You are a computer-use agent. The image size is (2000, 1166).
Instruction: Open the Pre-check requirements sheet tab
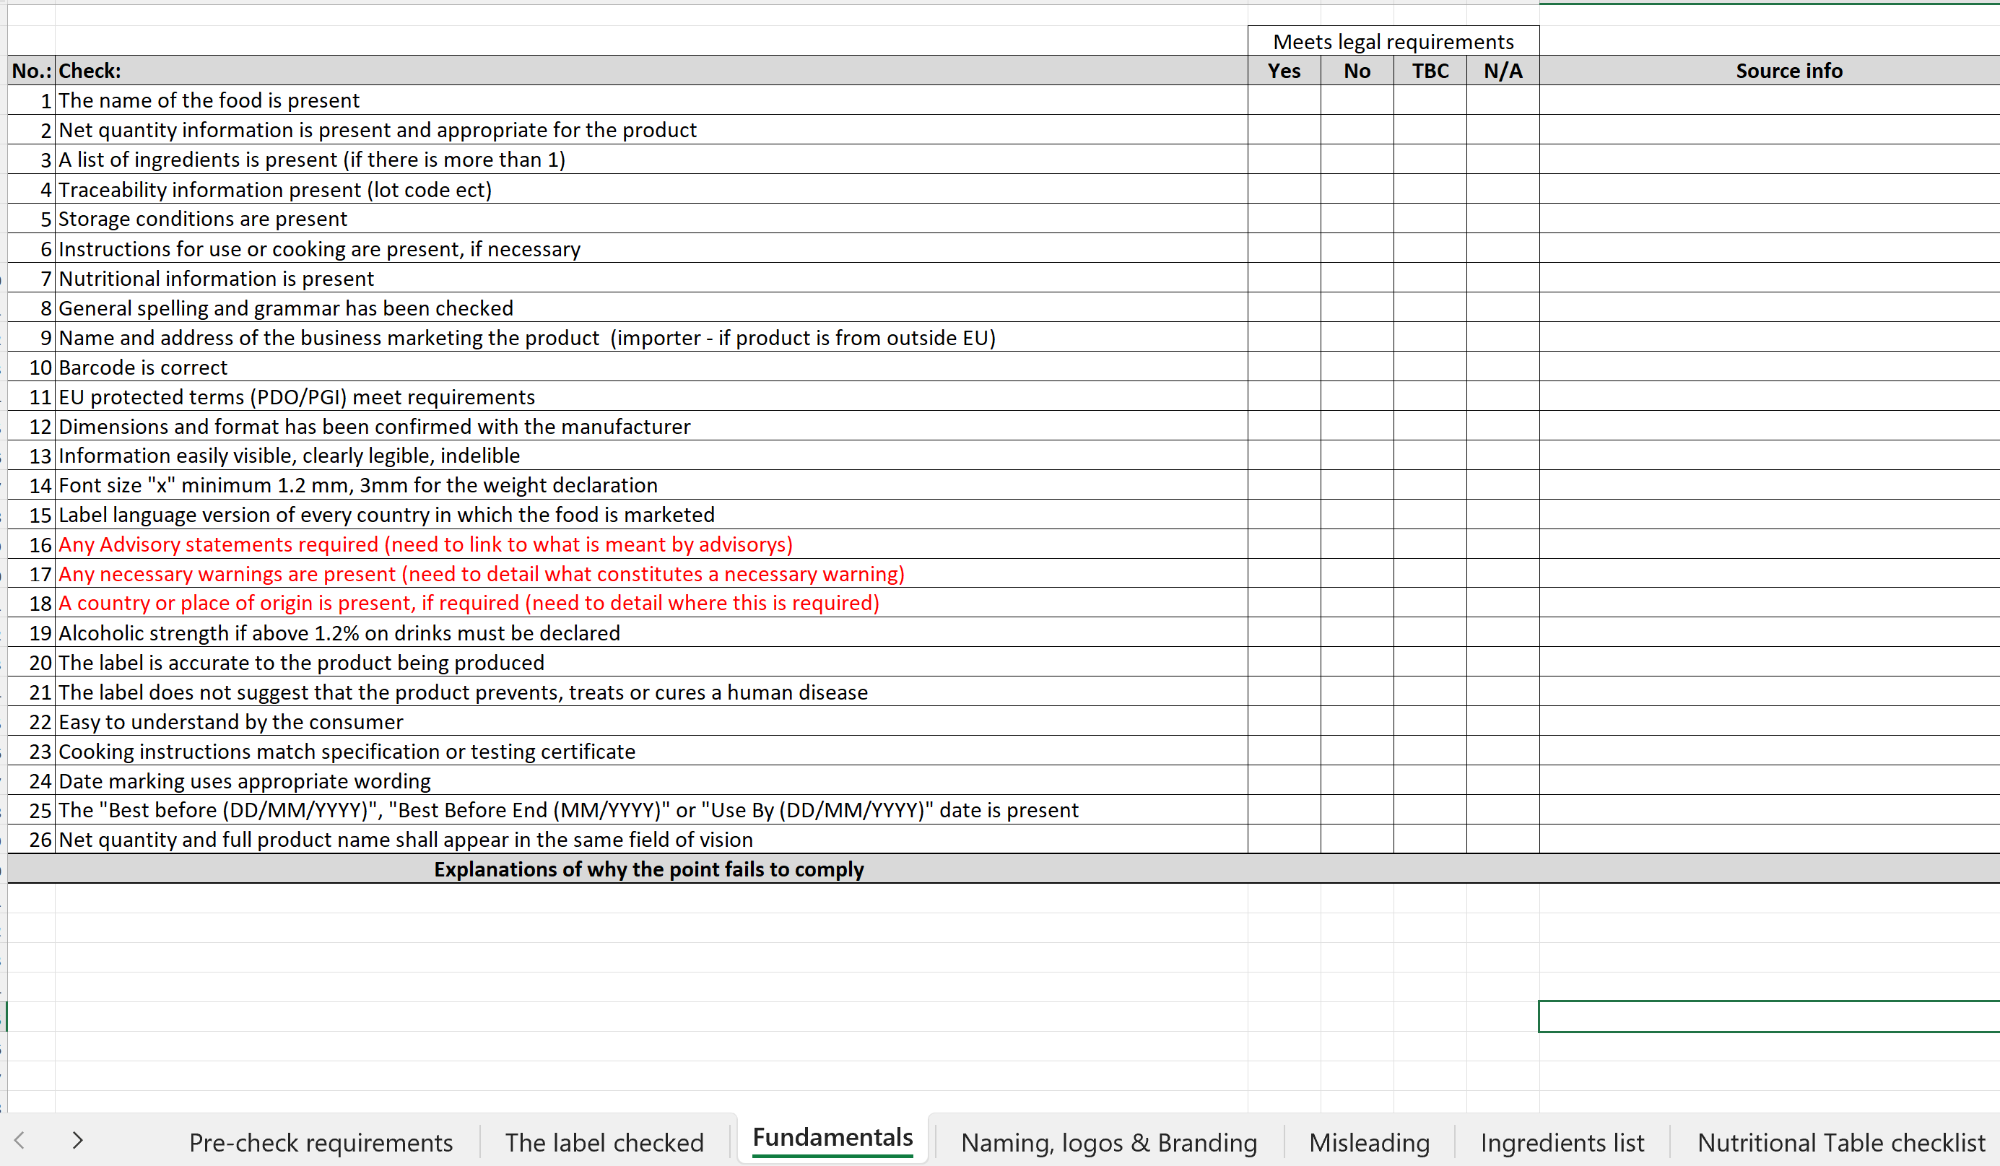tap(320, 1142)
